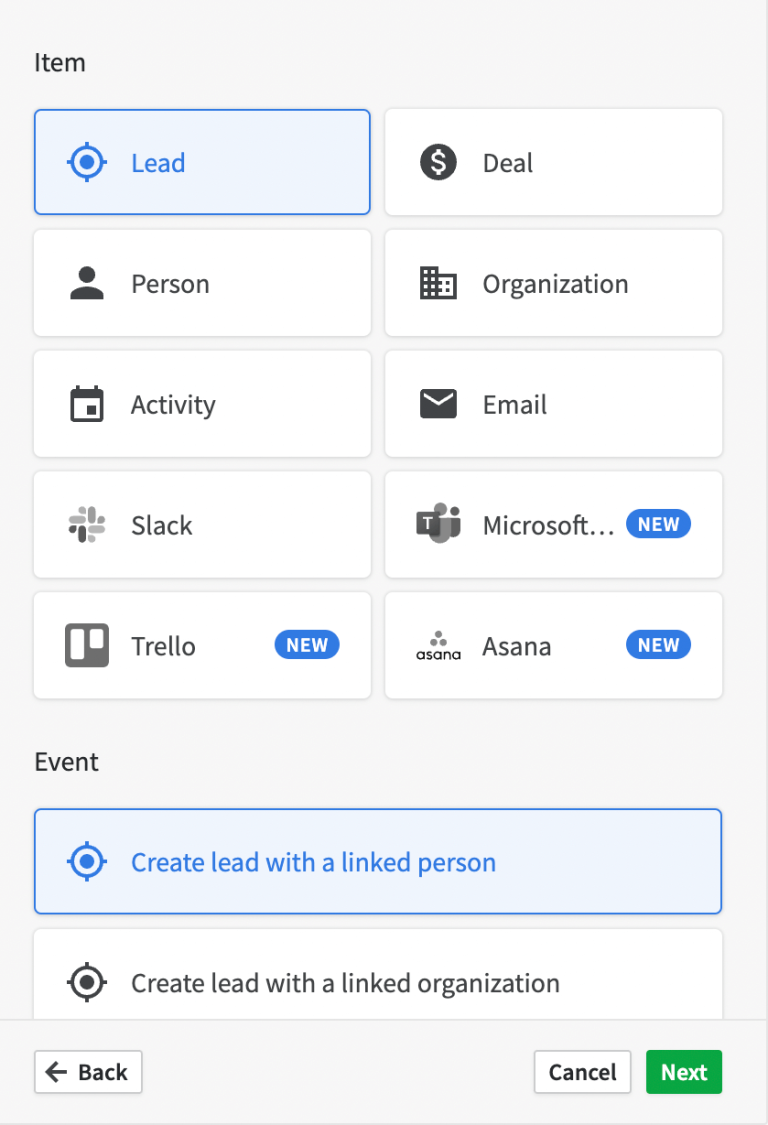Click the Asana logo icon

(x=438, y=645)
